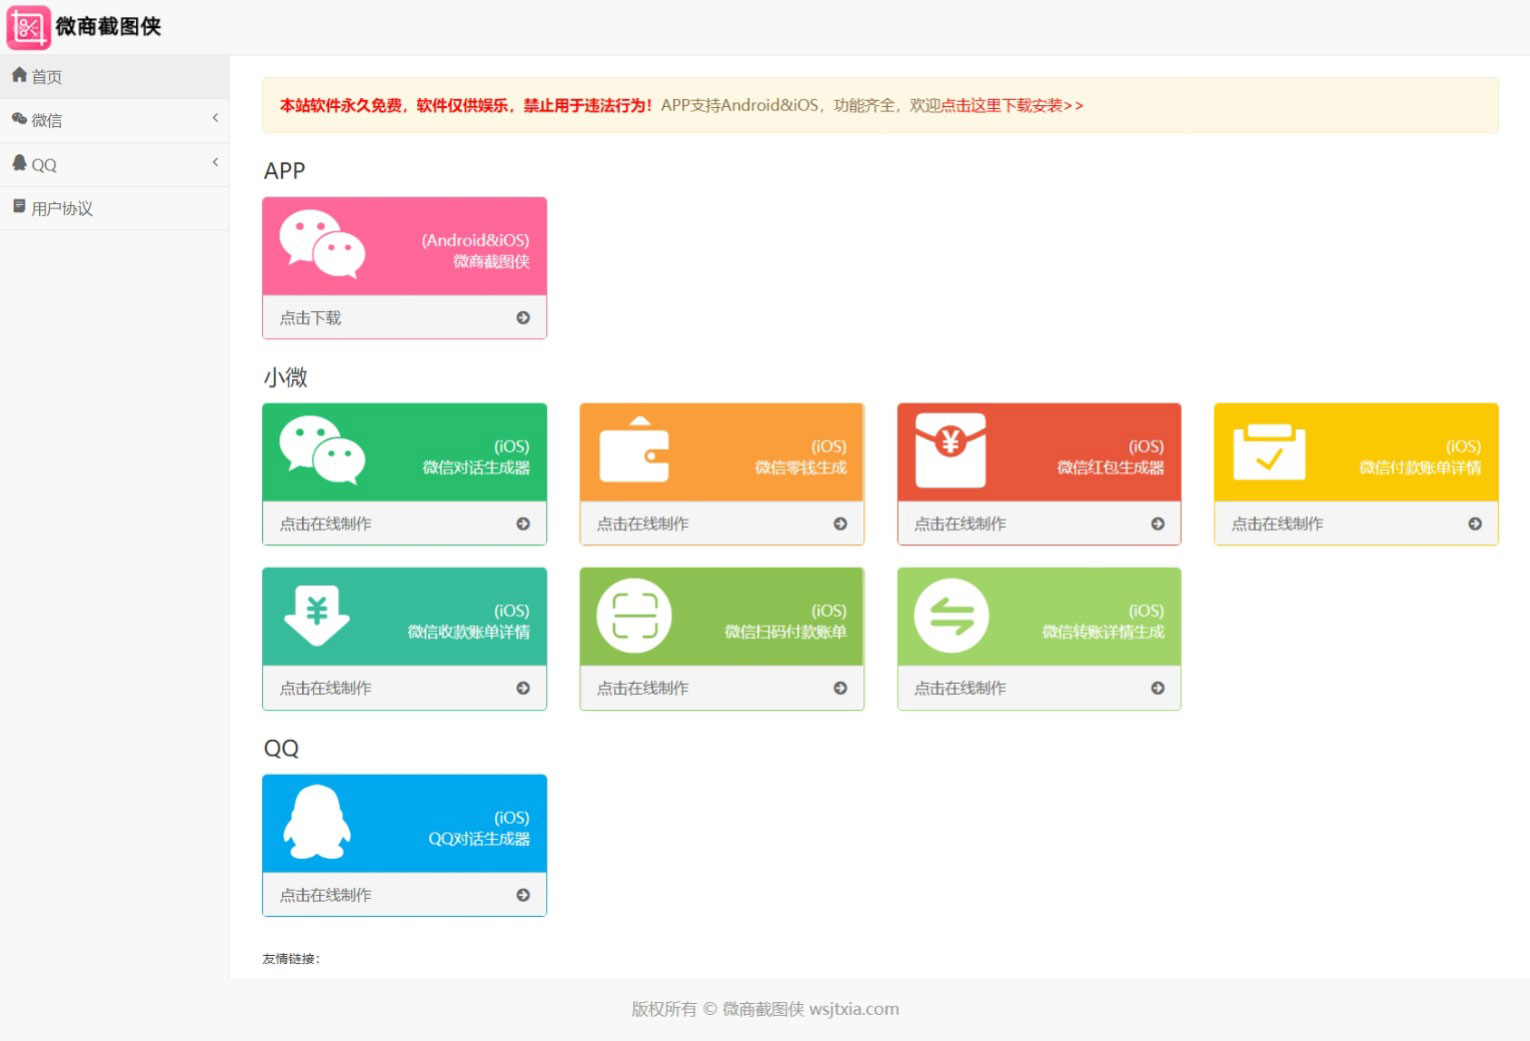Screen dimensions: 1530x1041
Task: Click the 微信红包生成器 card title
Action: pos(1111,467)
